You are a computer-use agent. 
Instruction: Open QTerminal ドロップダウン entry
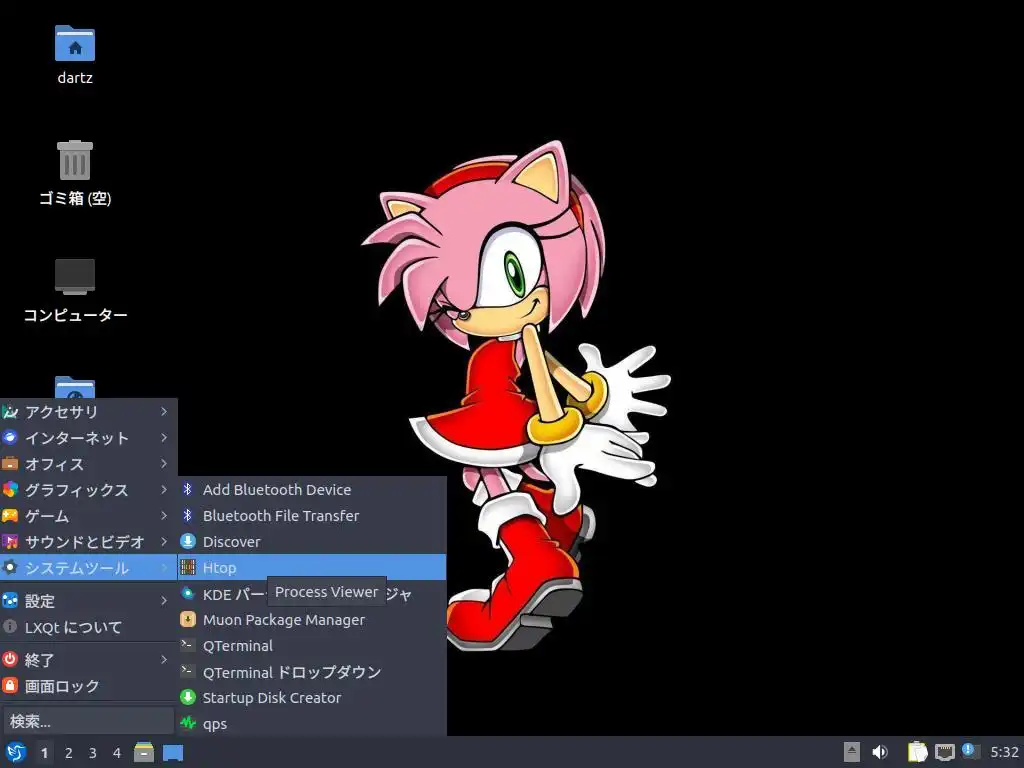pos(312,672)
